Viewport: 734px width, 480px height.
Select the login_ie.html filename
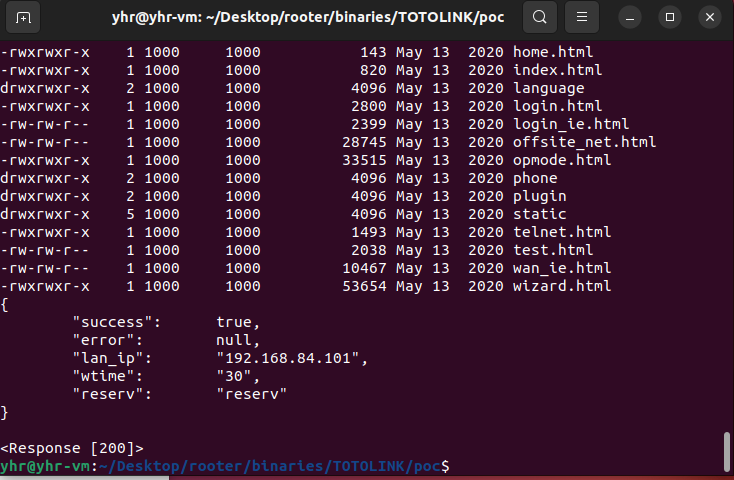(571, 124)
